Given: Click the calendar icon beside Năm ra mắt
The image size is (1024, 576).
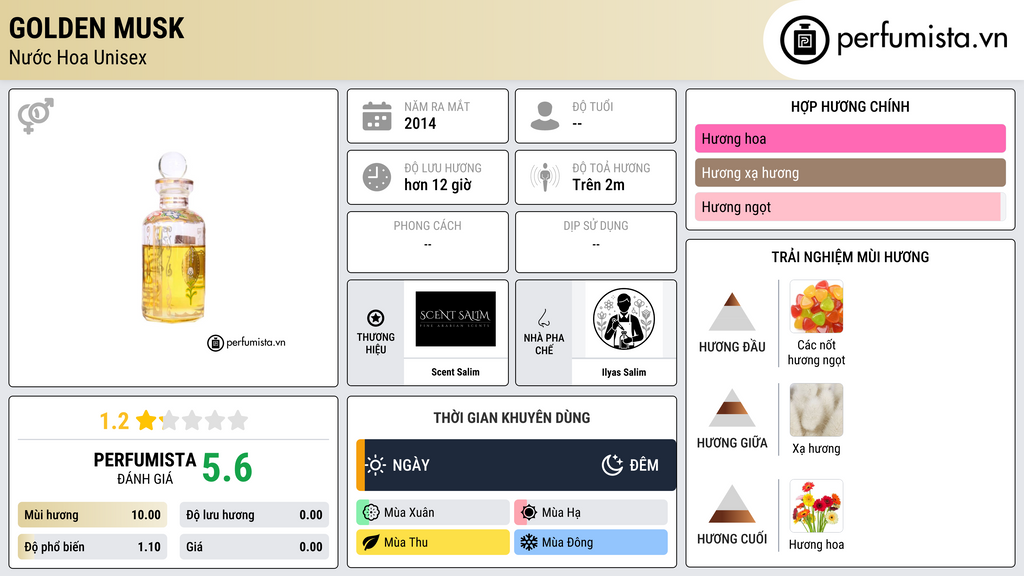Looking at the screenshot, I should [377, 116].
